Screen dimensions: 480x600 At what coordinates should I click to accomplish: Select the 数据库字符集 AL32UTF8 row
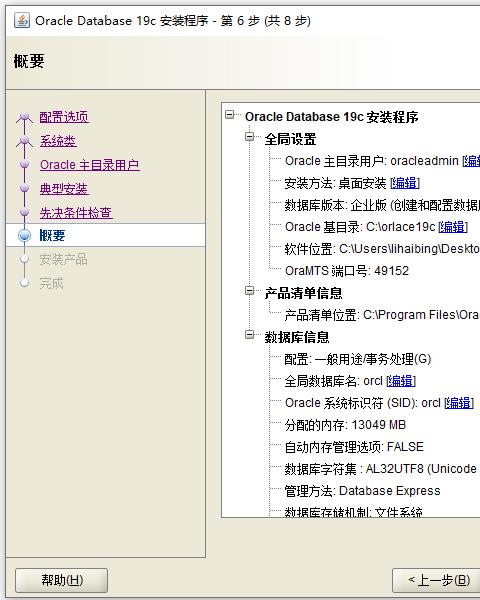pos(381,469)
